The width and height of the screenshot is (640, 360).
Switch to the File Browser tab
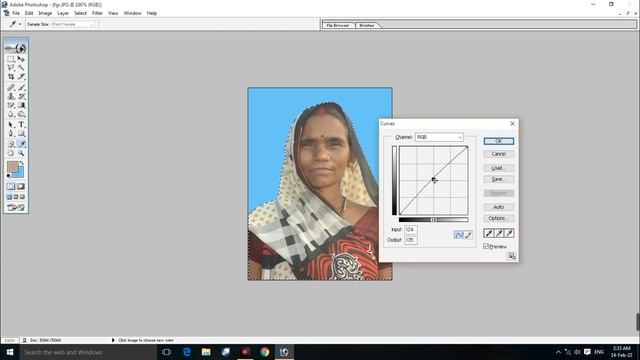pos(338,25)
